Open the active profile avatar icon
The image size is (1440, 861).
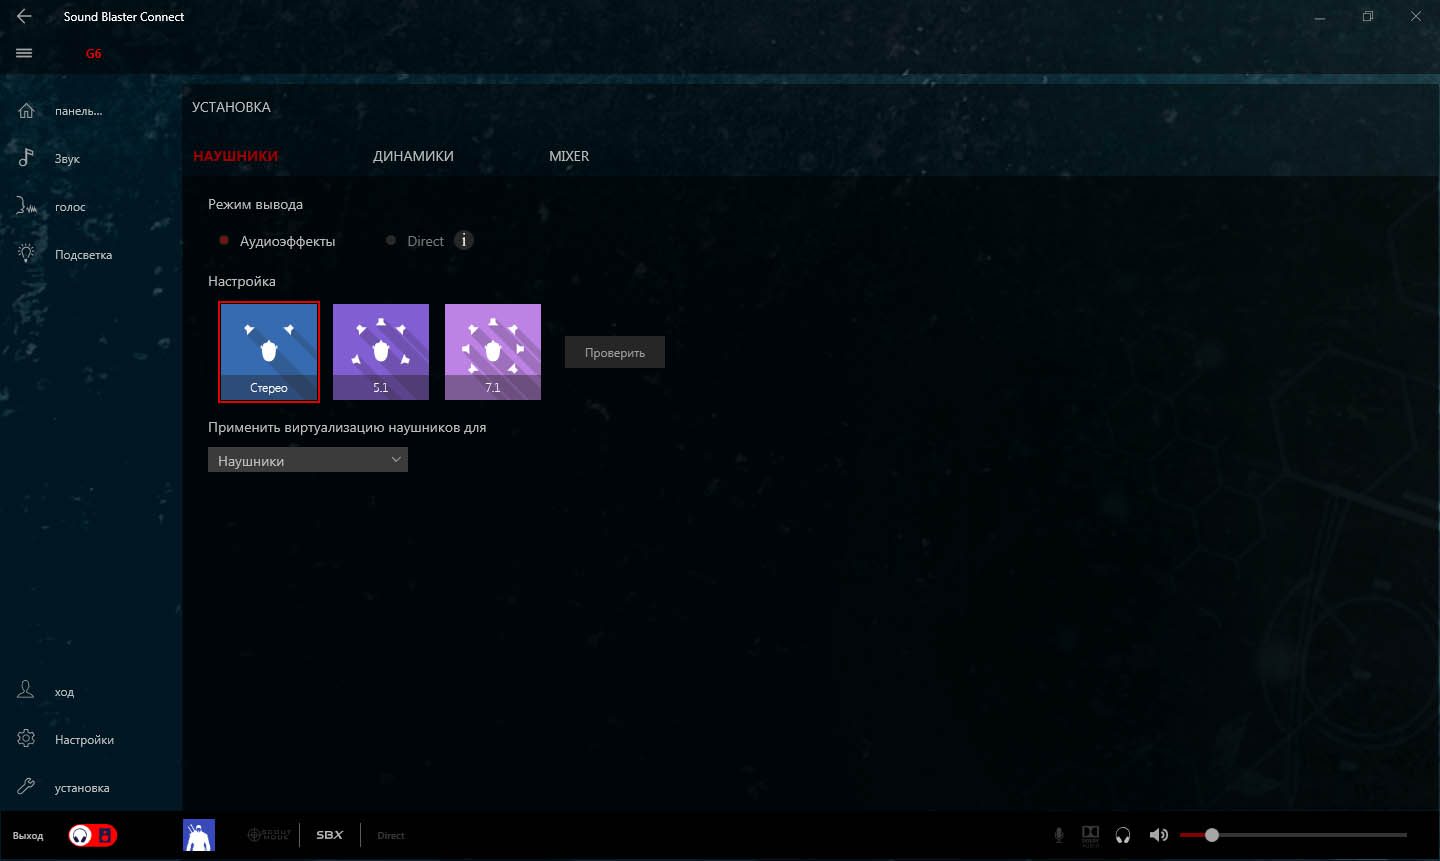[199, 835]
